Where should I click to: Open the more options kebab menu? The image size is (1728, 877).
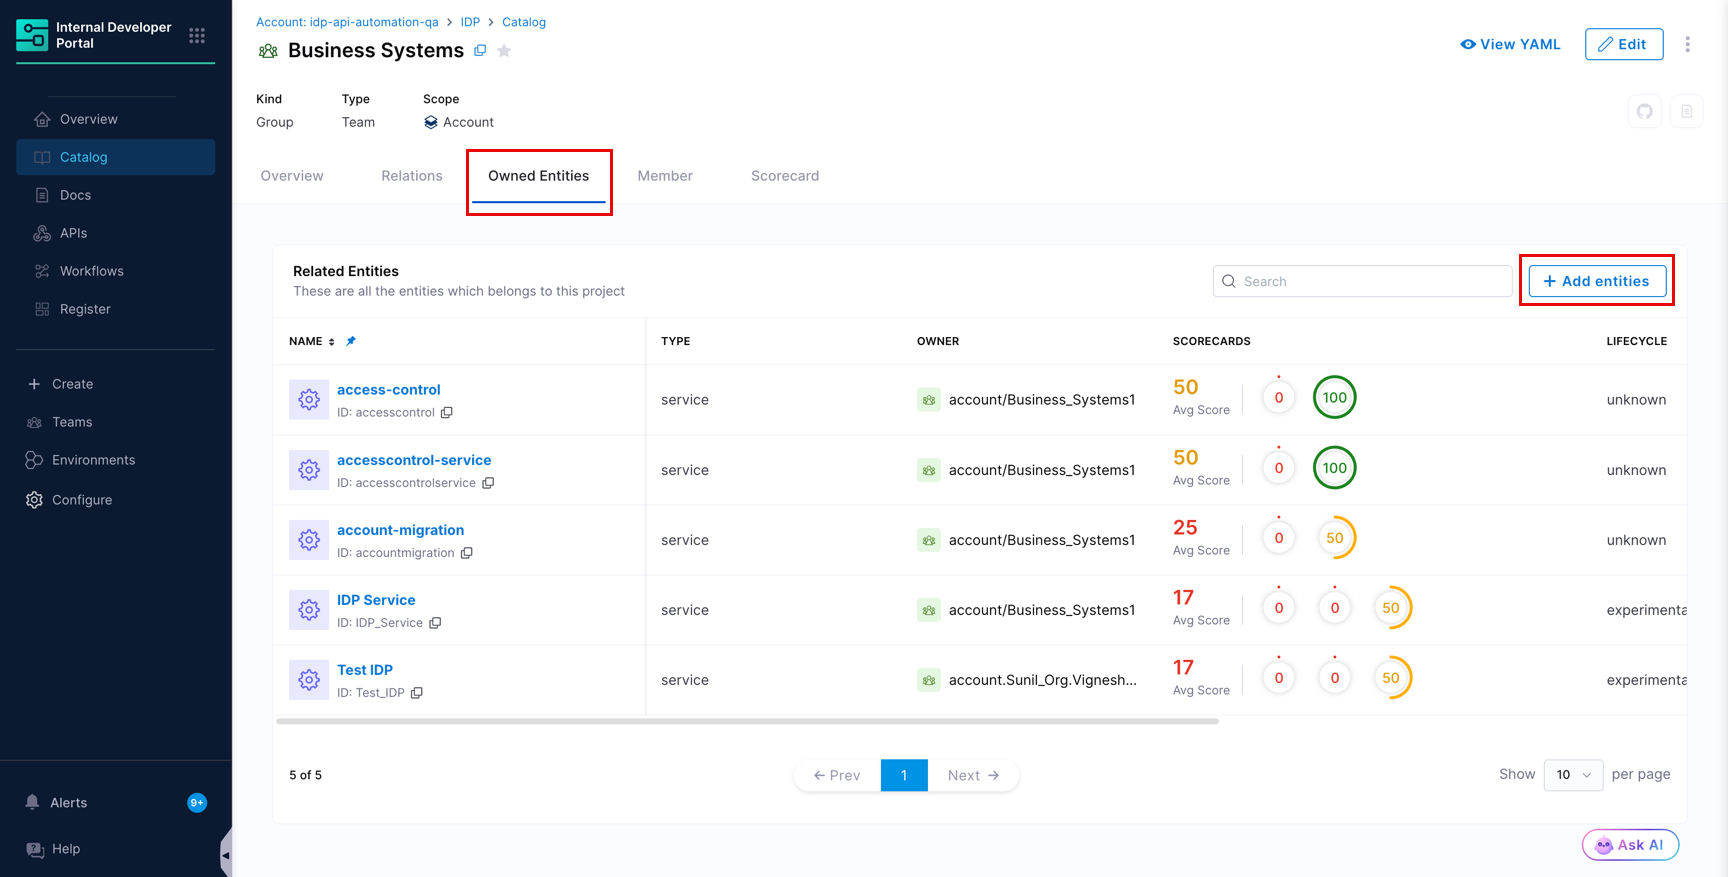coord(1687,44)
